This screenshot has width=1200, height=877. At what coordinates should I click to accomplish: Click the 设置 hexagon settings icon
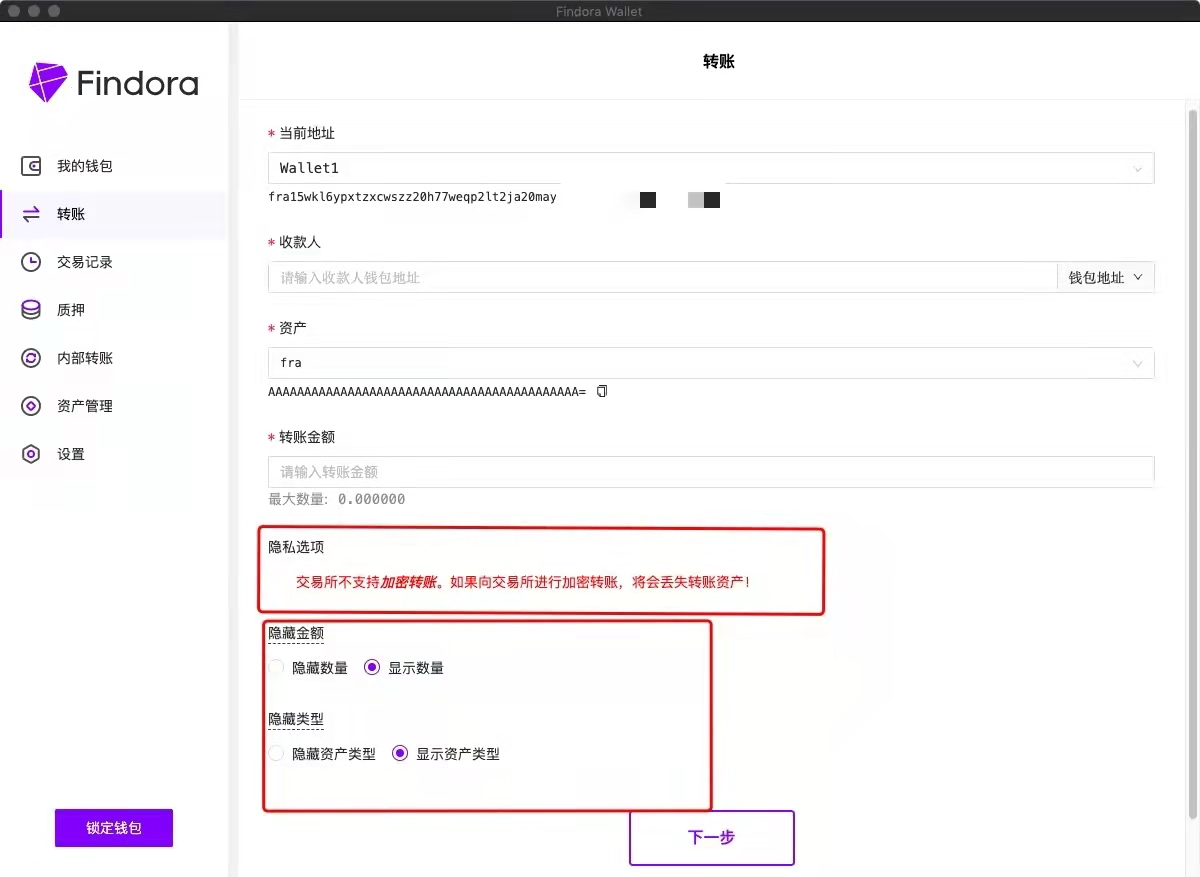pos(31,454)
